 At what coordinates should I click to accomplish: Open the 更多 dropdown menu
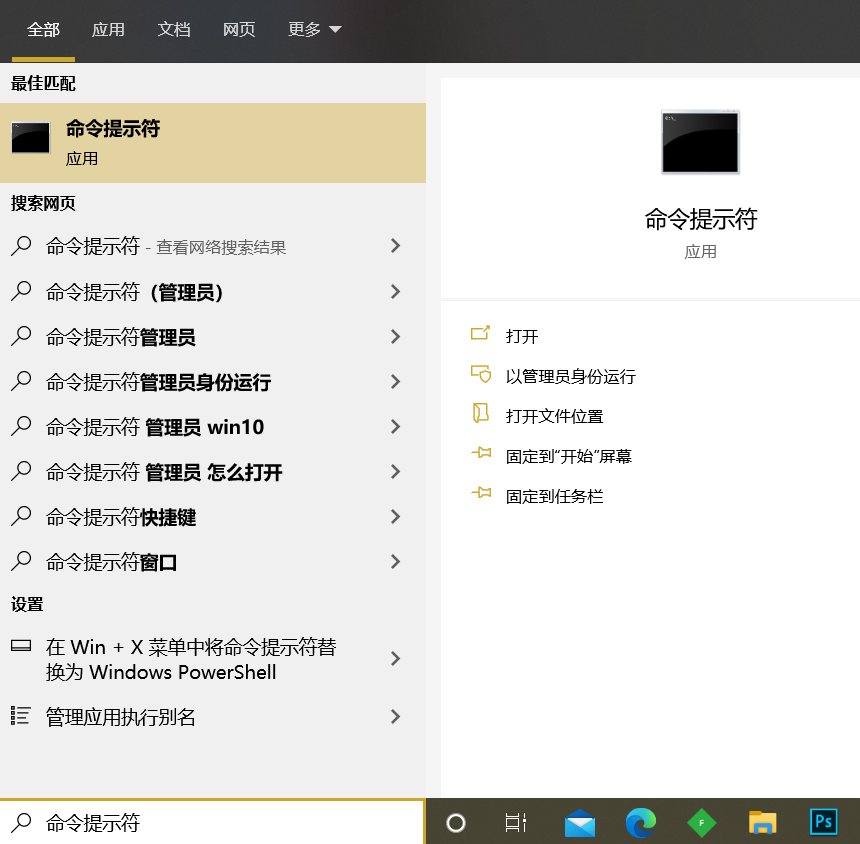pos(313,30)
